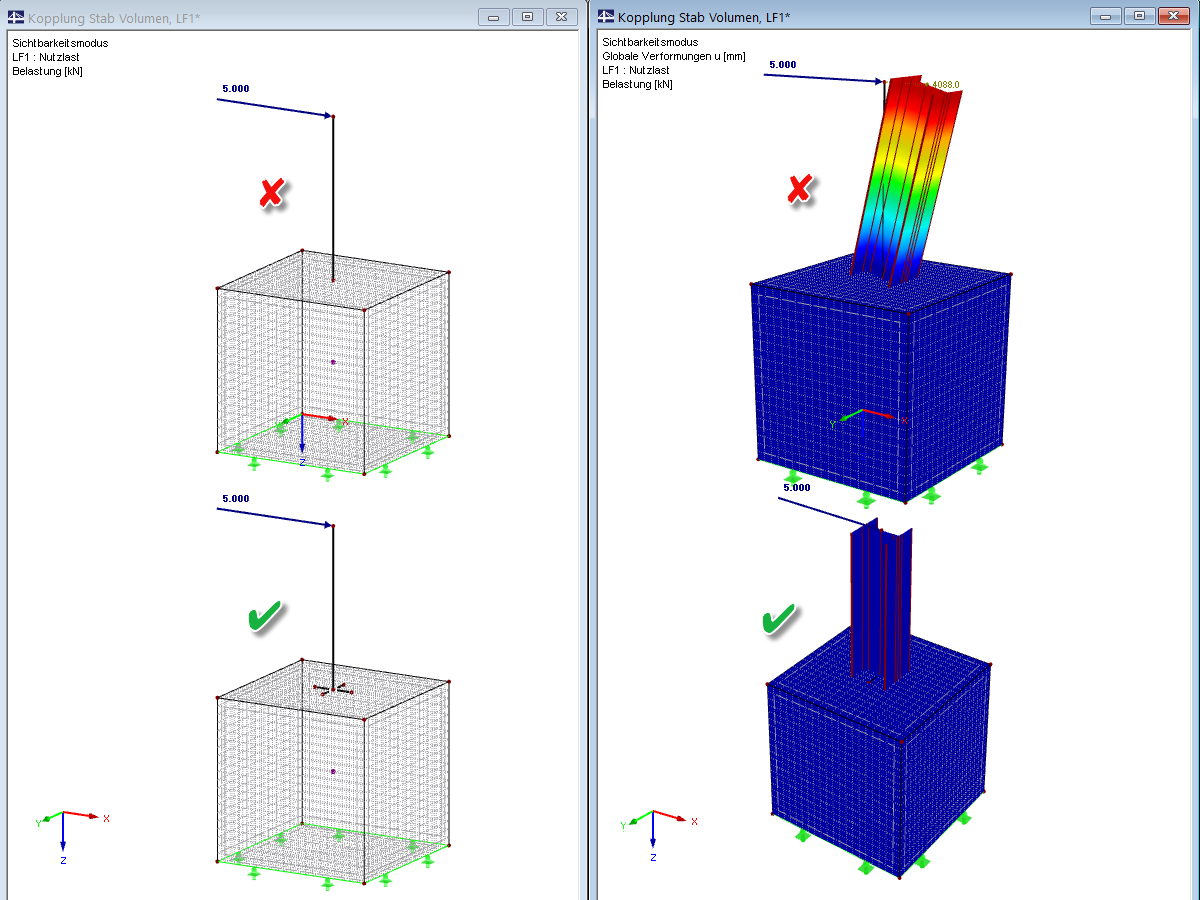1200x900 pixels.
Task: Select the 5.000 load value above the deformed column
Action: (782, 65)
